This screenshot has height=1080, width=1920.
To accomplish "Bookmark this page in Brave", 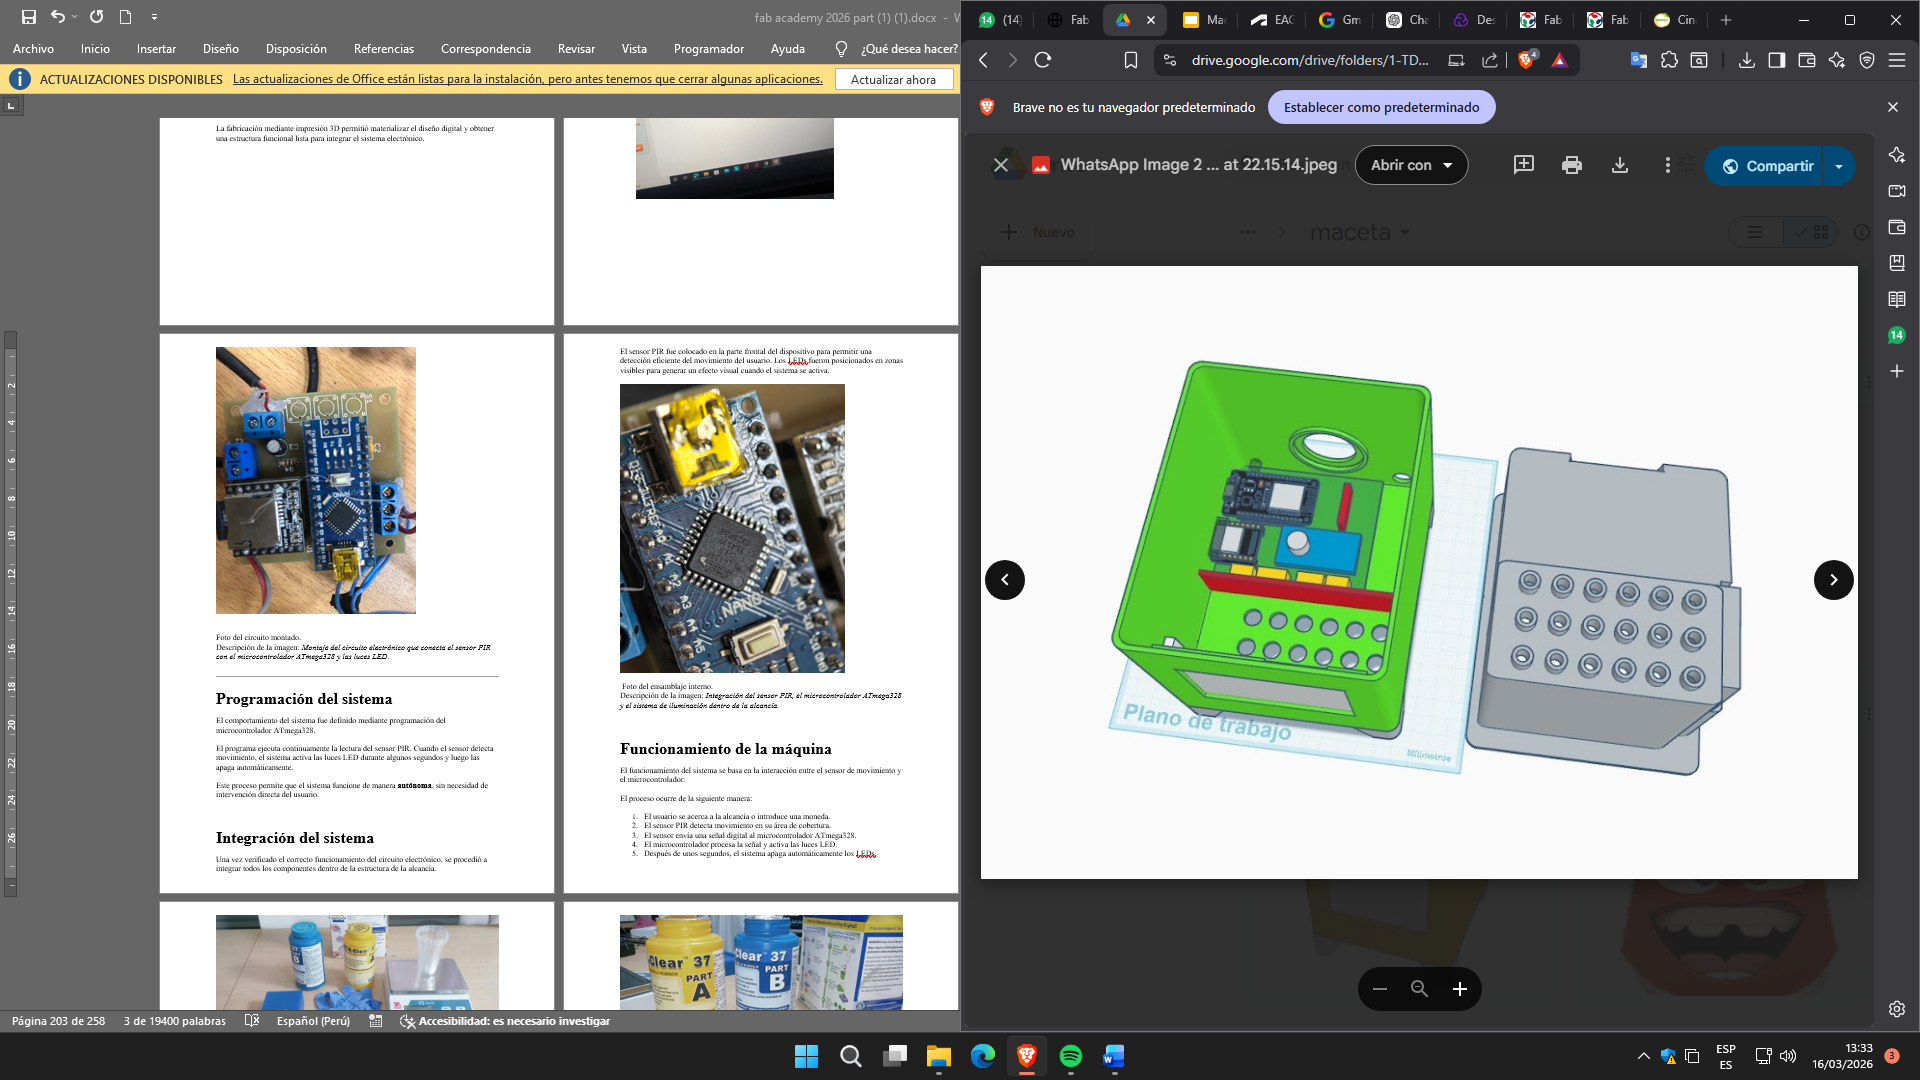I will pyautogui.click(x=1130, y=60).
